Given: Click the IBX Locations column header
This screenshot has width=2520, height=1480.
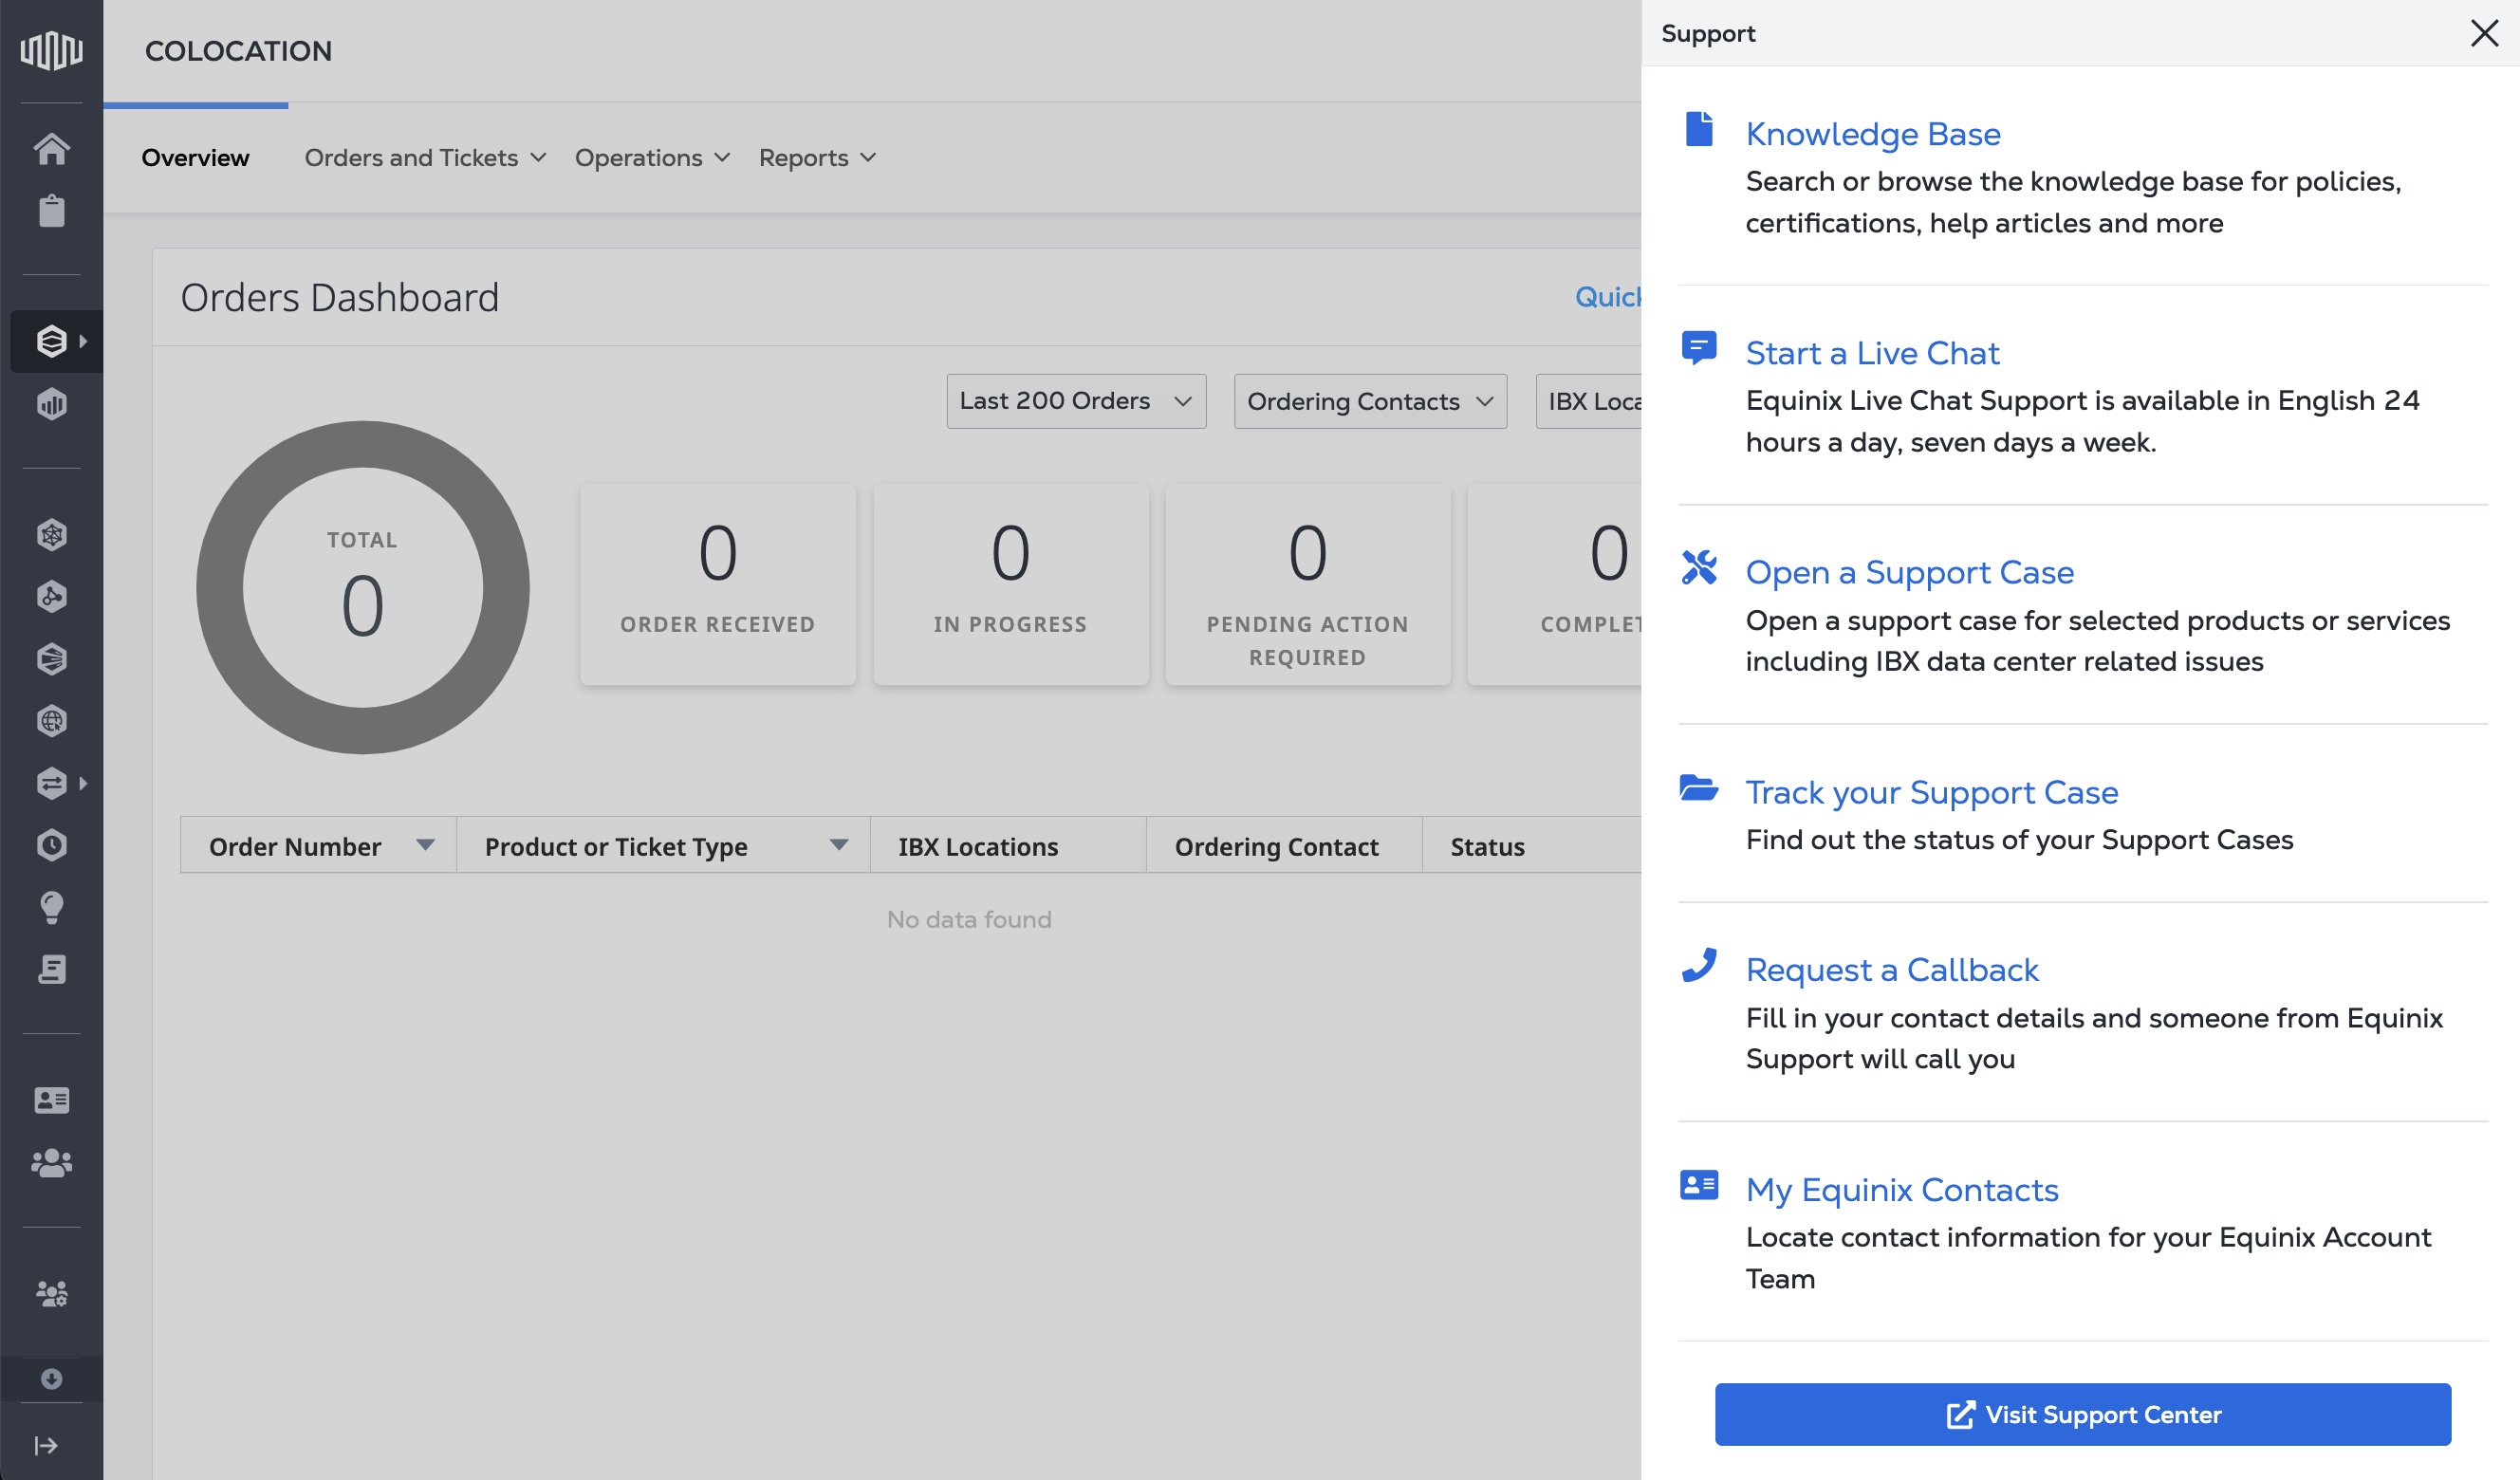Looking at the screenshot, I should (x=1008, y=845).
